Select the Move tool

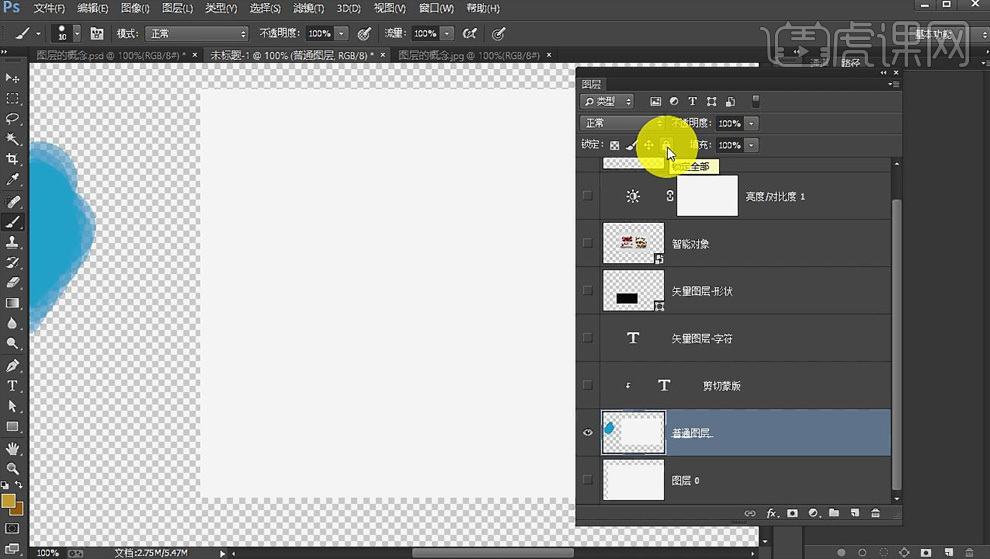12,78
